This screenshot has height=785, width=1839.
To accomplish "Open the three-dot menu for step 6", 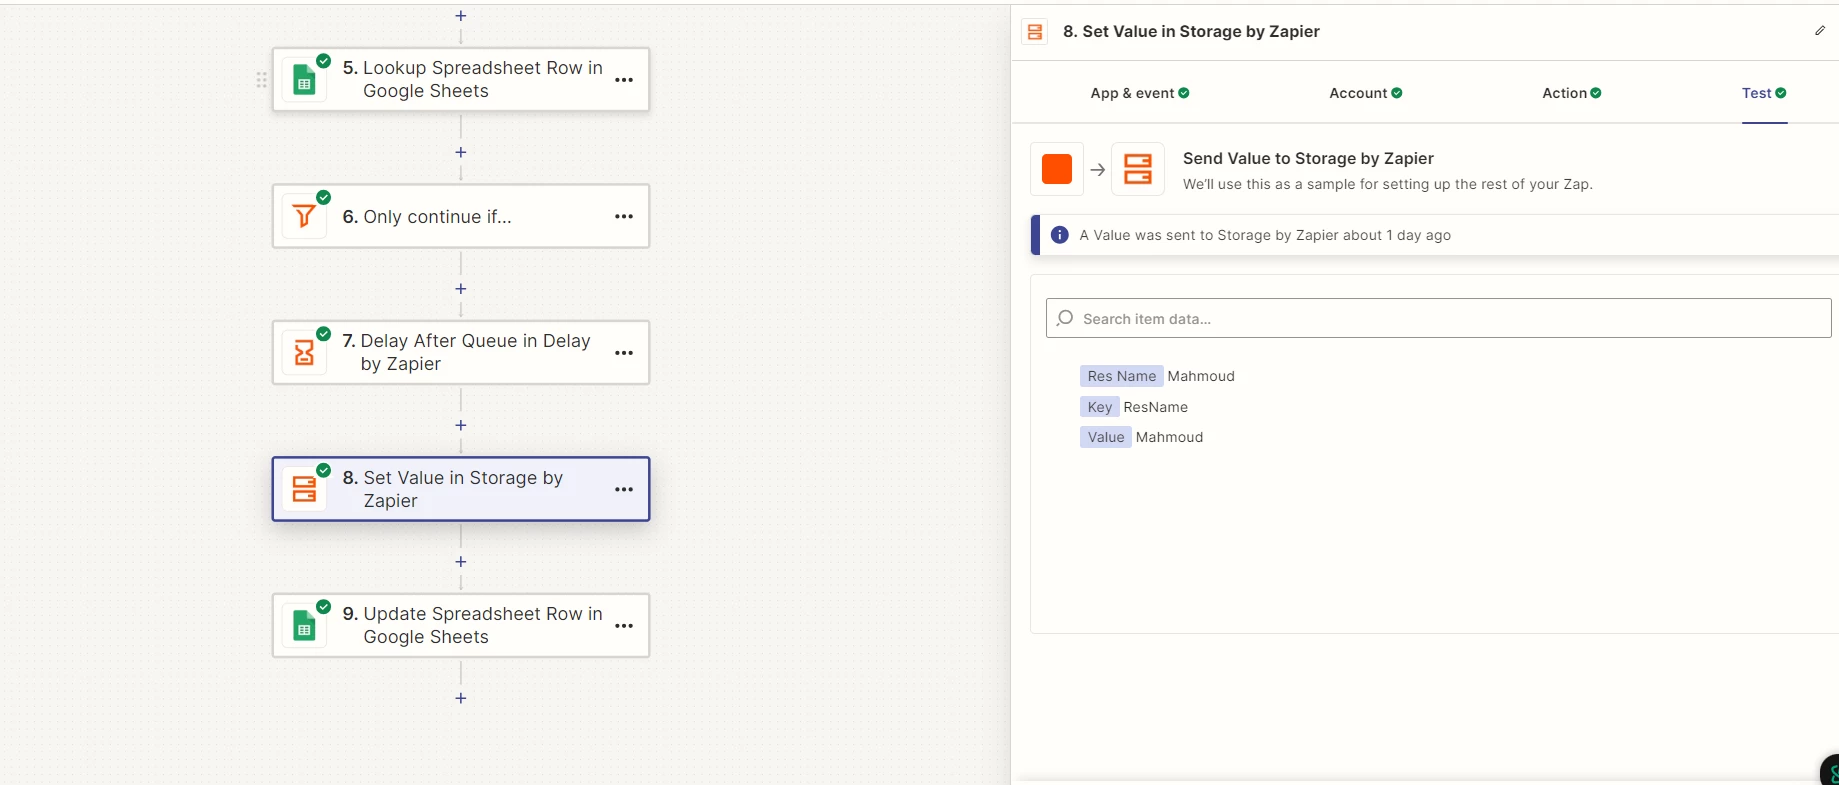I will point(624,217).
